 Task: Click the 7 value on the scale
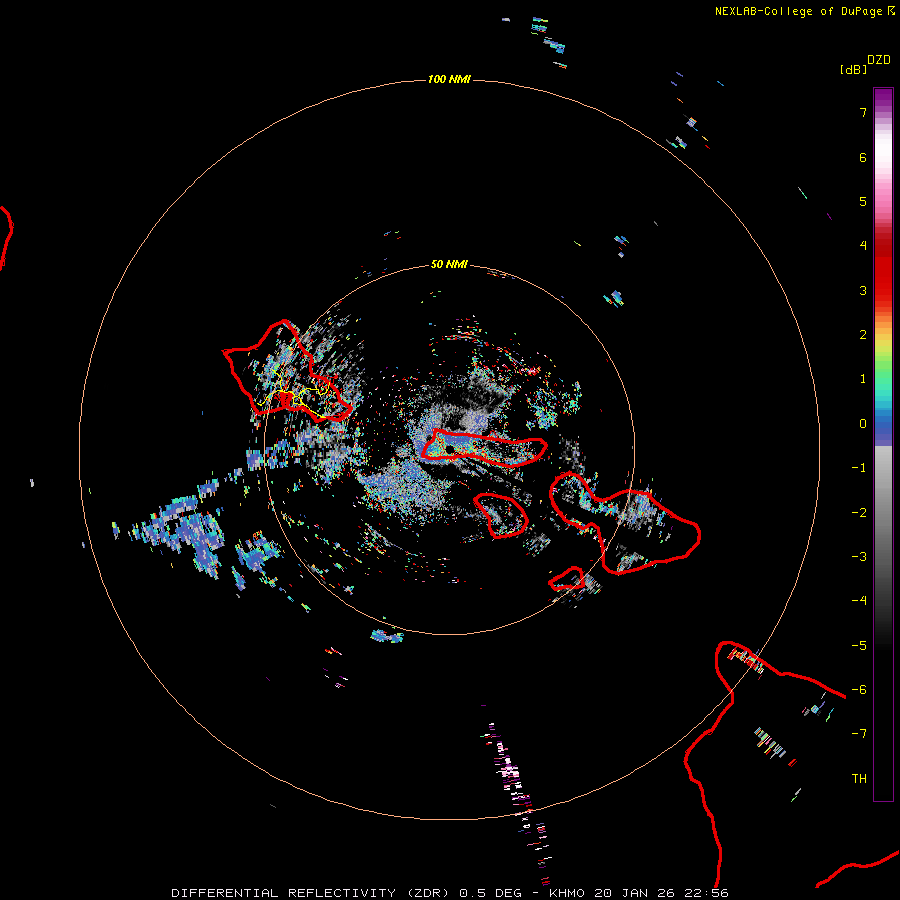[863, 112]
